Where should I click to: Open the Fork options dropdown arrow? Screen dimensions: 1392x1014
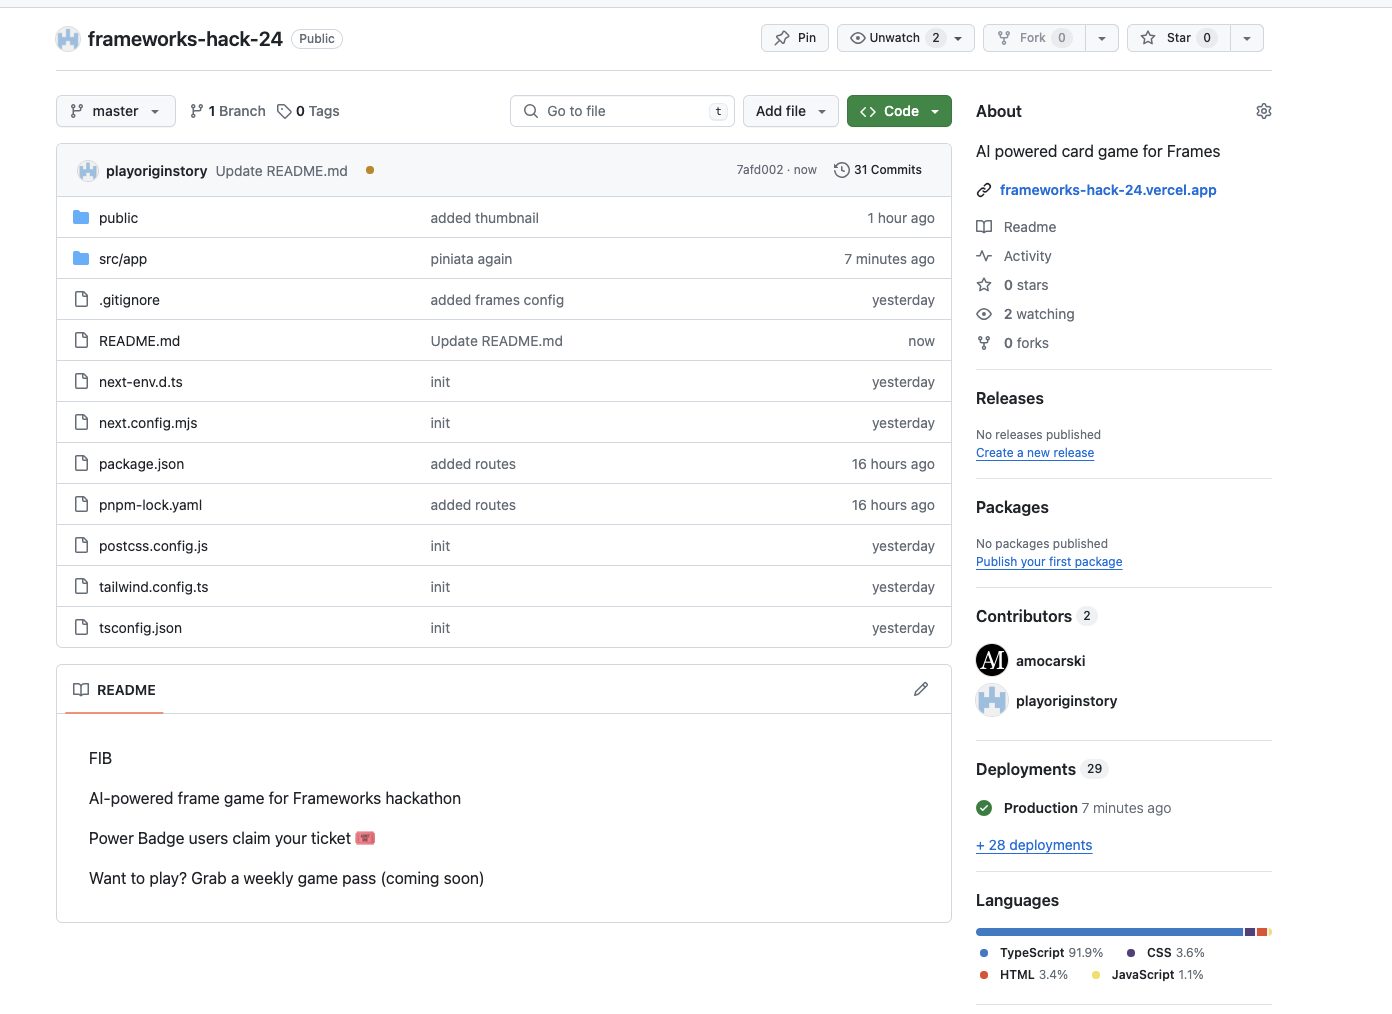pyautogui.click(x=1102, y=38)
